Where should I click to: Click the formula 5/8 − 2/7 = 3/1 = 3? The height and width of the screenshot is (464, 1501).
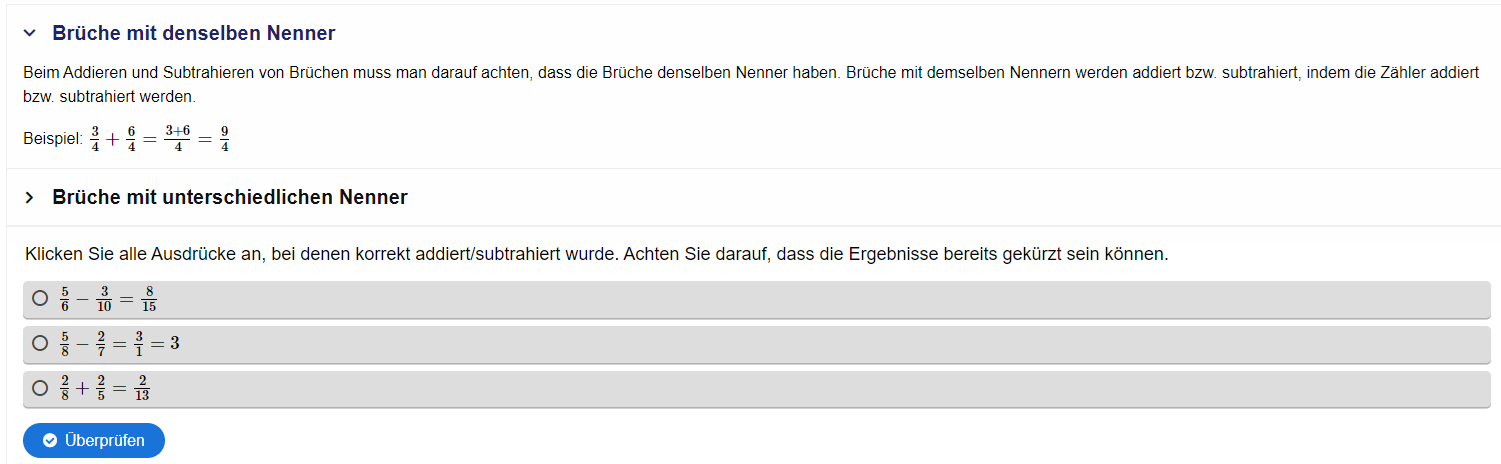pos(119,344)
